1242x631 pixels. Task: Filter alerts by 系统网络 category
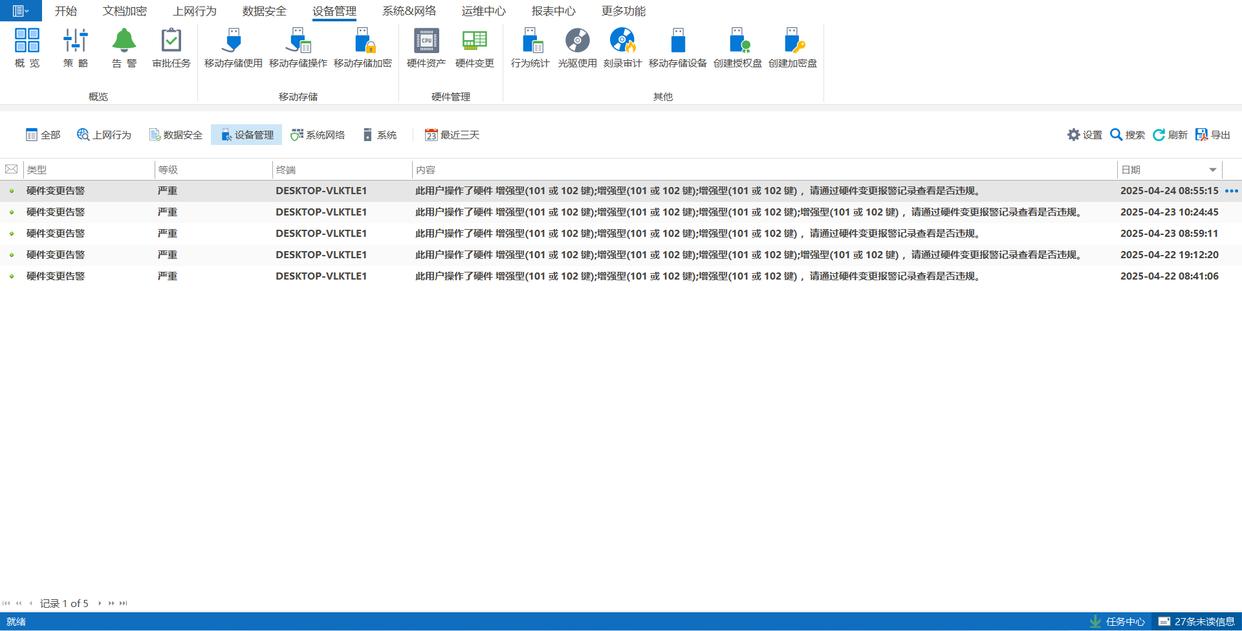(318, 135)
